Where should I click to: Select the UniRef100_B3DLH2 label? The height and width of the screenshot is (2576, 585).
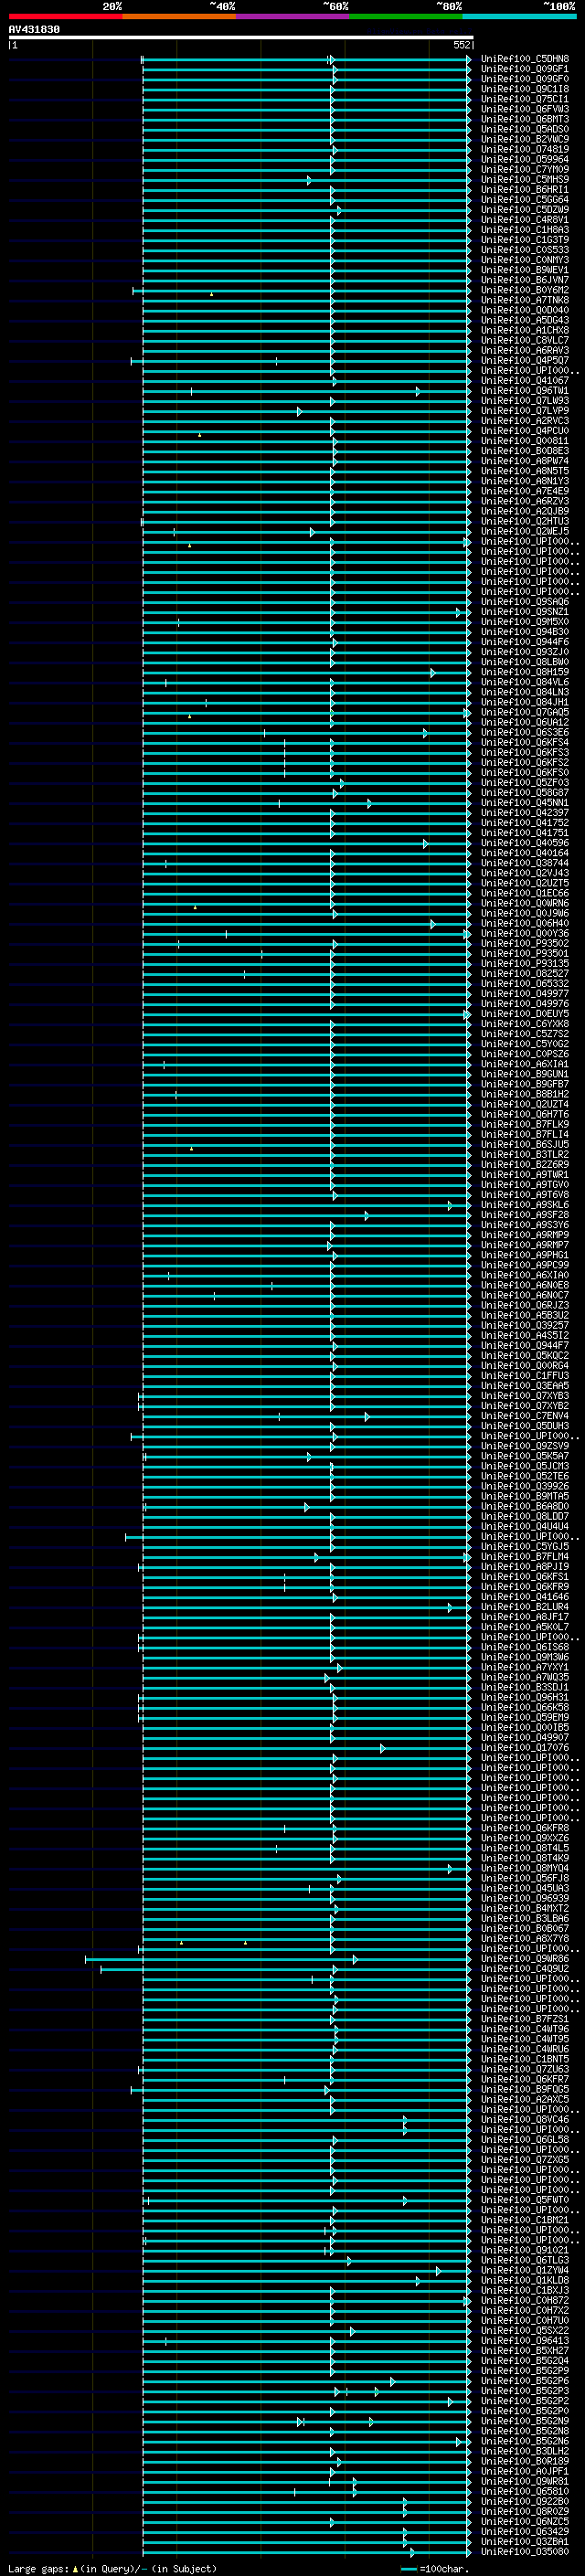[x=525, y=2451]
